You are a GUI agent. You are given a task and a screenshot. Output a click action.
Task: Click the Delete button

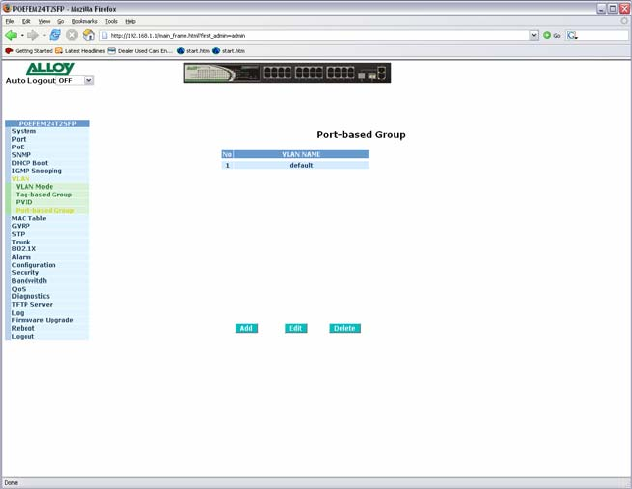345,328
